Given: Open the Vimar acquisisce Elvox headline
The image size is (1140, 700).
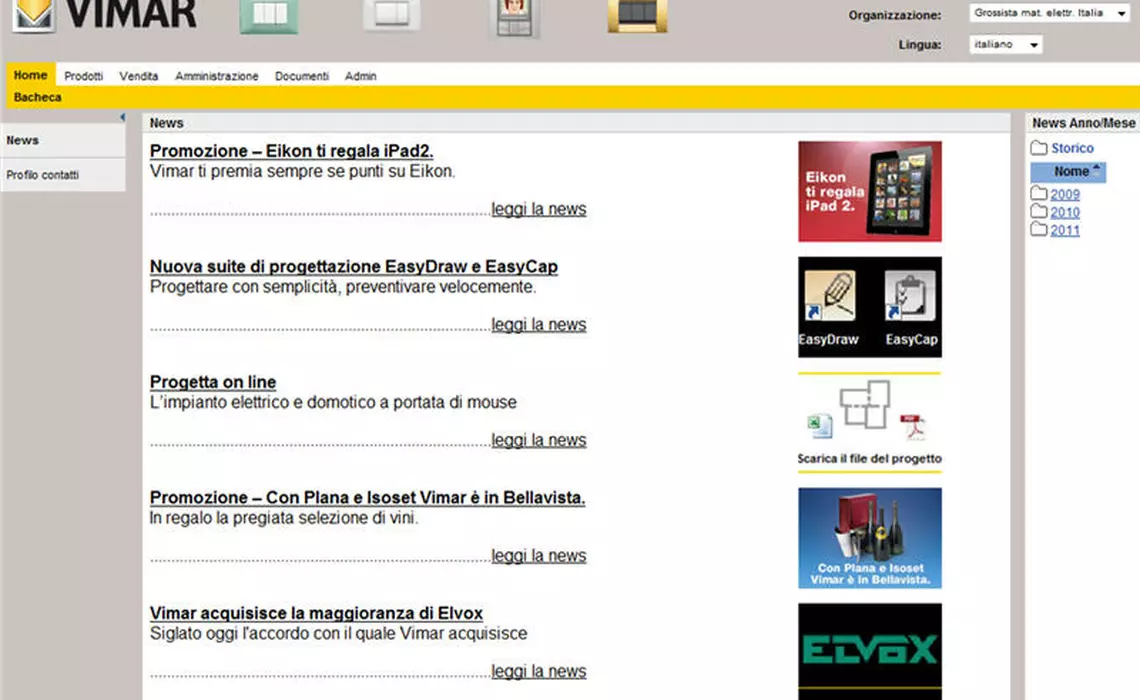Looking at the screenshot, I should (316, 613).
